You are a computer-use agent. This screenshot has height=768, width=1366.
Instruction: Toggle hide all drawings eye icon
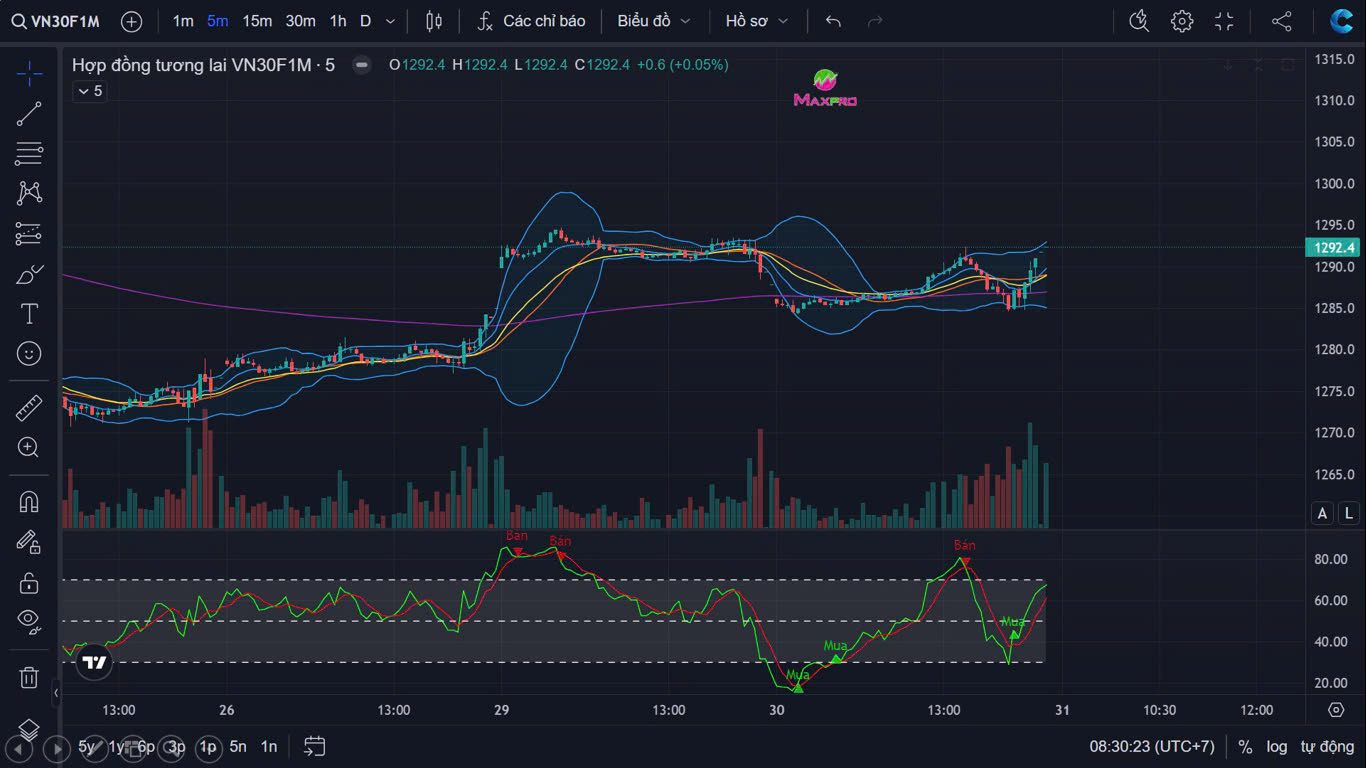29,621
